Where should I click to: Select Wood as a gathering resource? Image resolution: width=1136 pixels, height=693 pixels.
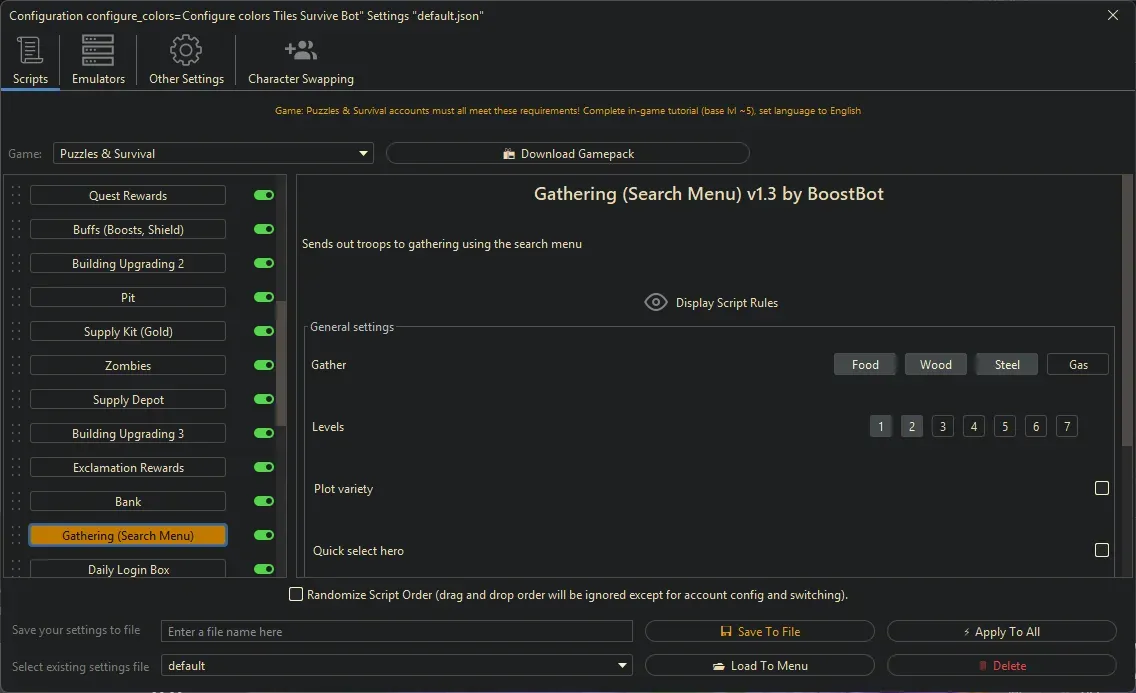(x=935, y=364)
